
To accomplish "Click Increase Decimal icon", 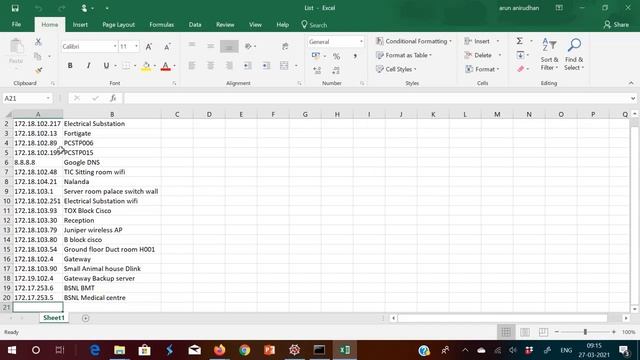I will [x=317, y=70].
